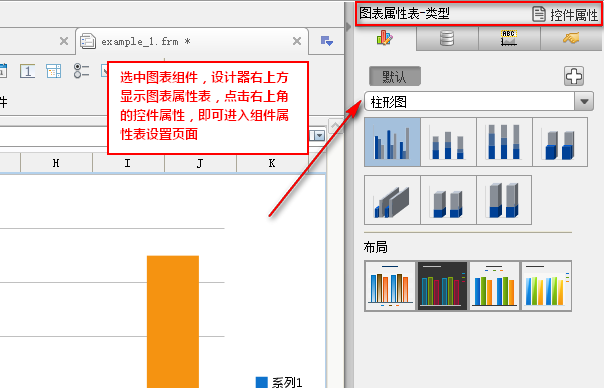The image size is (604, 388).
Task: Click the 系列1 legend entry
Action: [x=279, y=383]
